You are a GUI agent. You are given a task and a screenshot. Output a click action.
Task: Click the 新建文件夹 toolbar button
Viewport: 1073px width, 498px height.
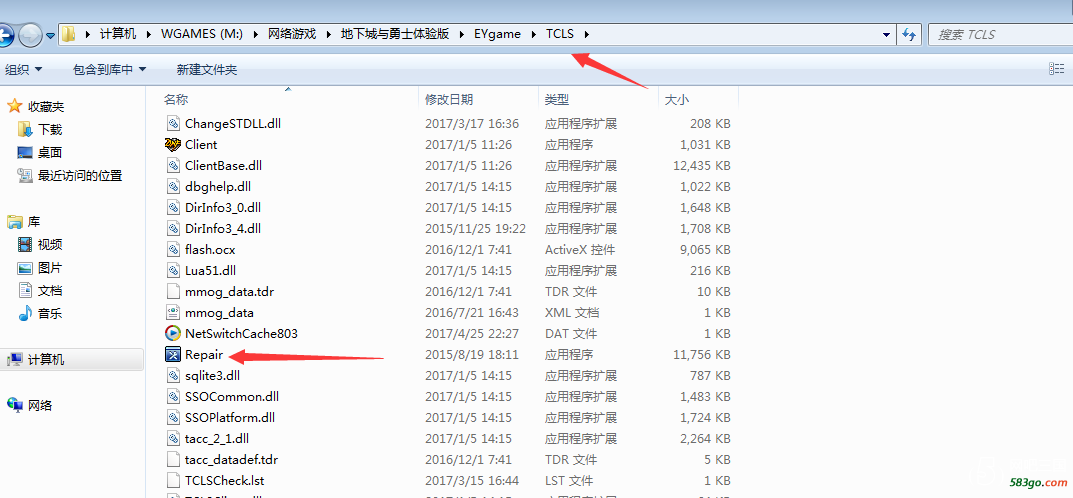[x=207, y=69]
